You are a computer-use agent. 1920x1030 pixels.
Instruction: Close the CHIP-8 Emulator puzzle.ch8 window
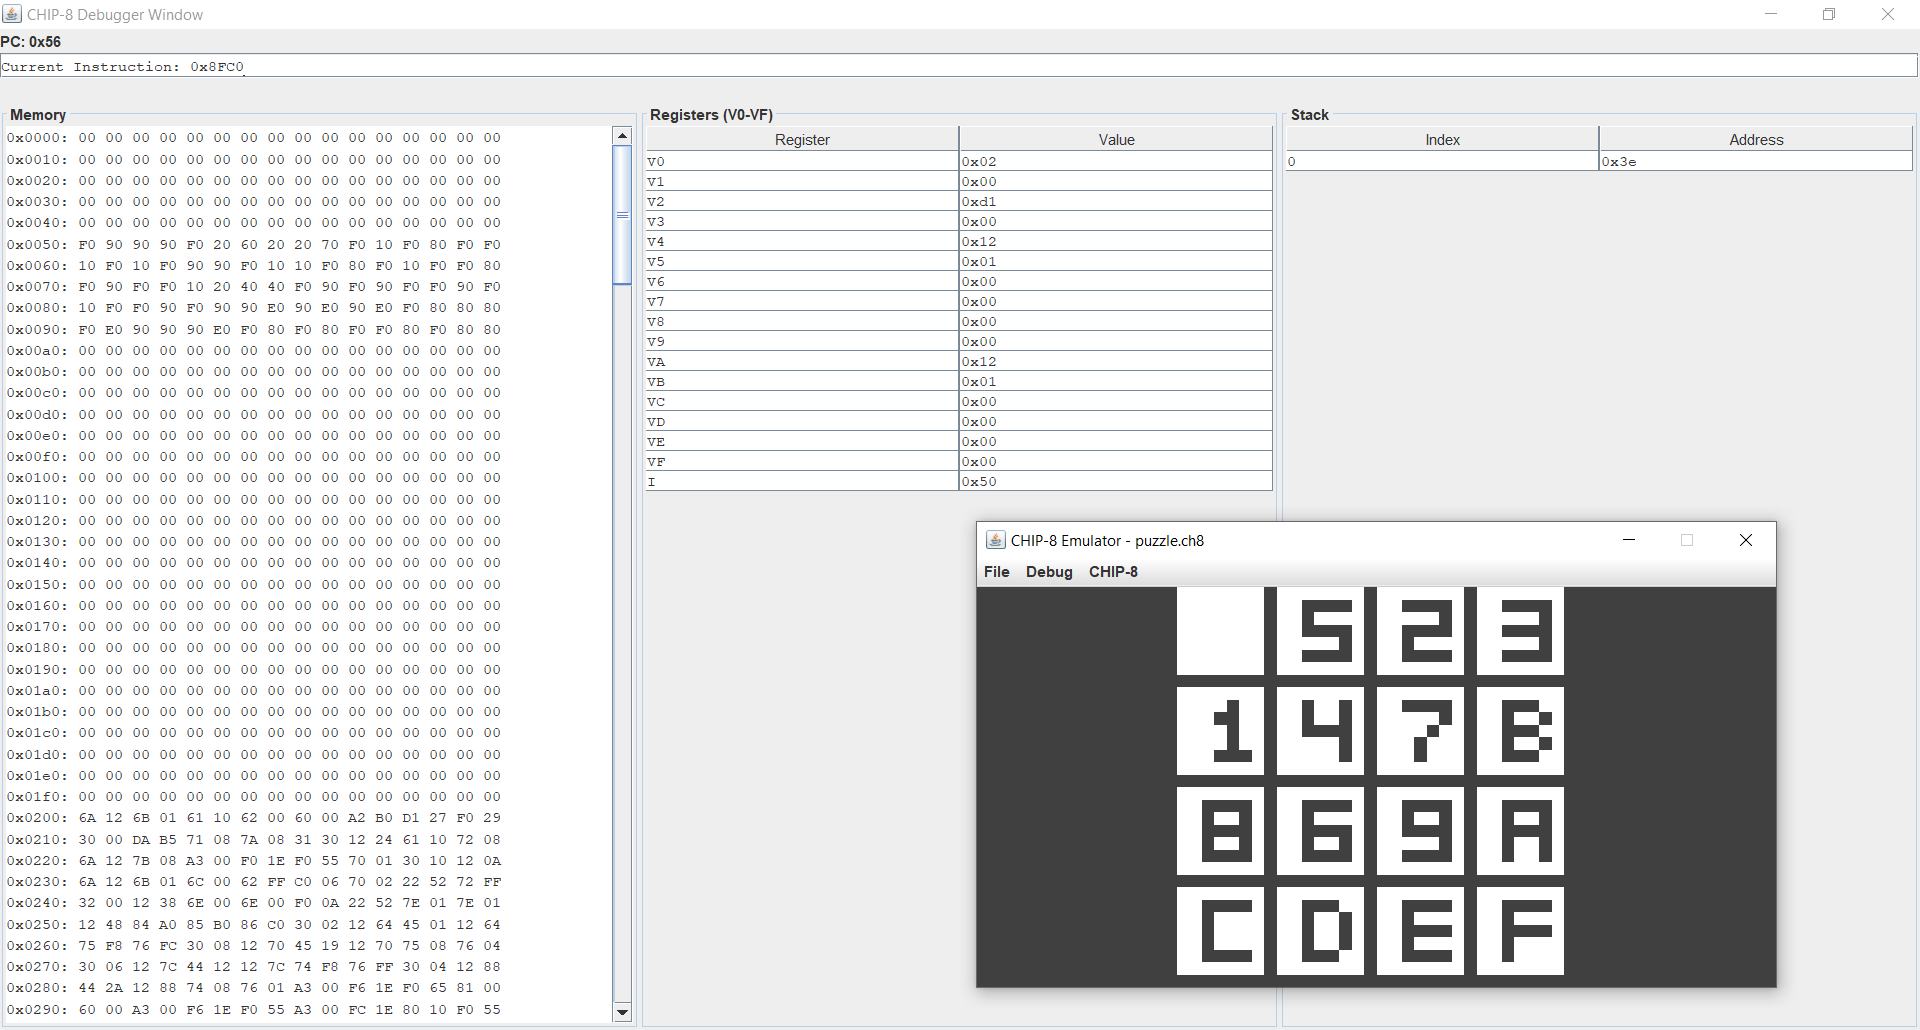(1746, 540)
